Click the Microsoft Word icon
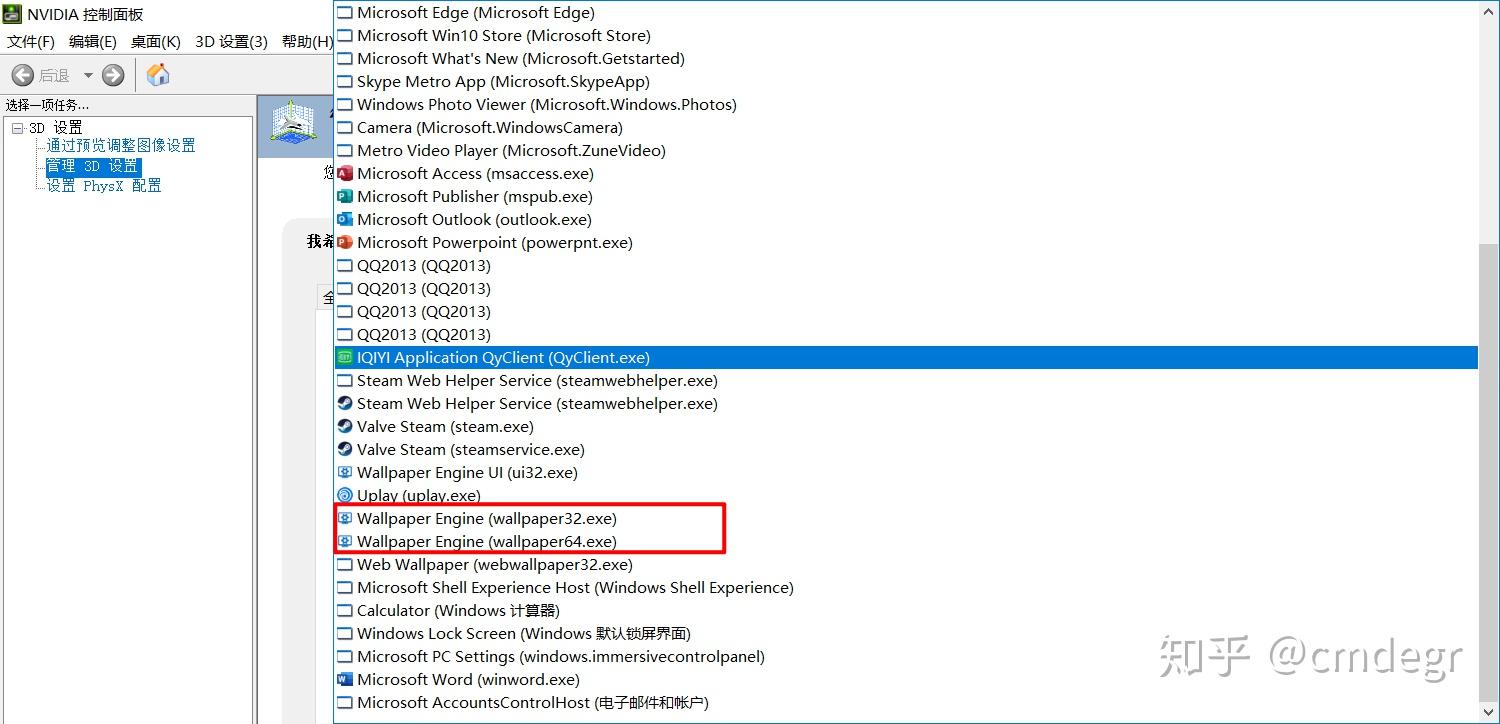 click(x=345, y=680)
